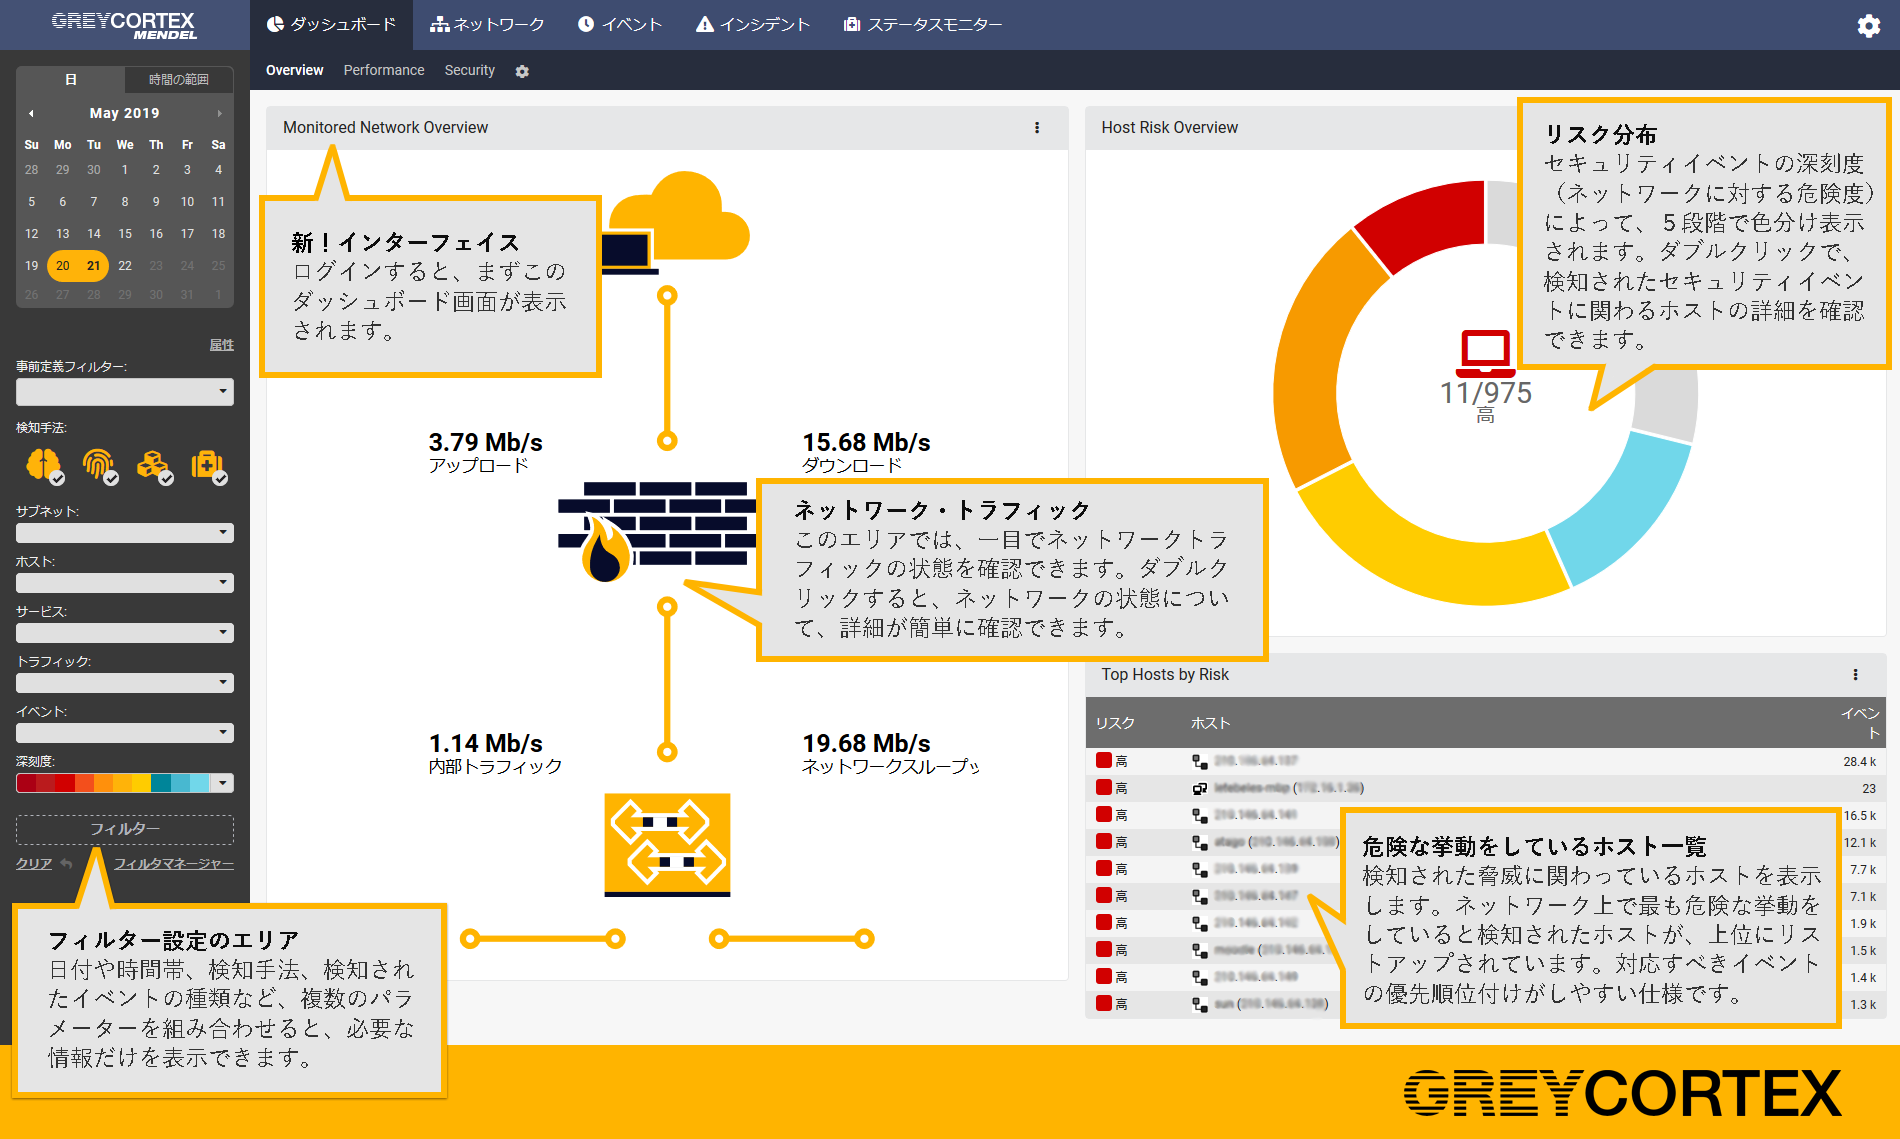Sort the table by the ホスト column

[x=1210, y=723]
